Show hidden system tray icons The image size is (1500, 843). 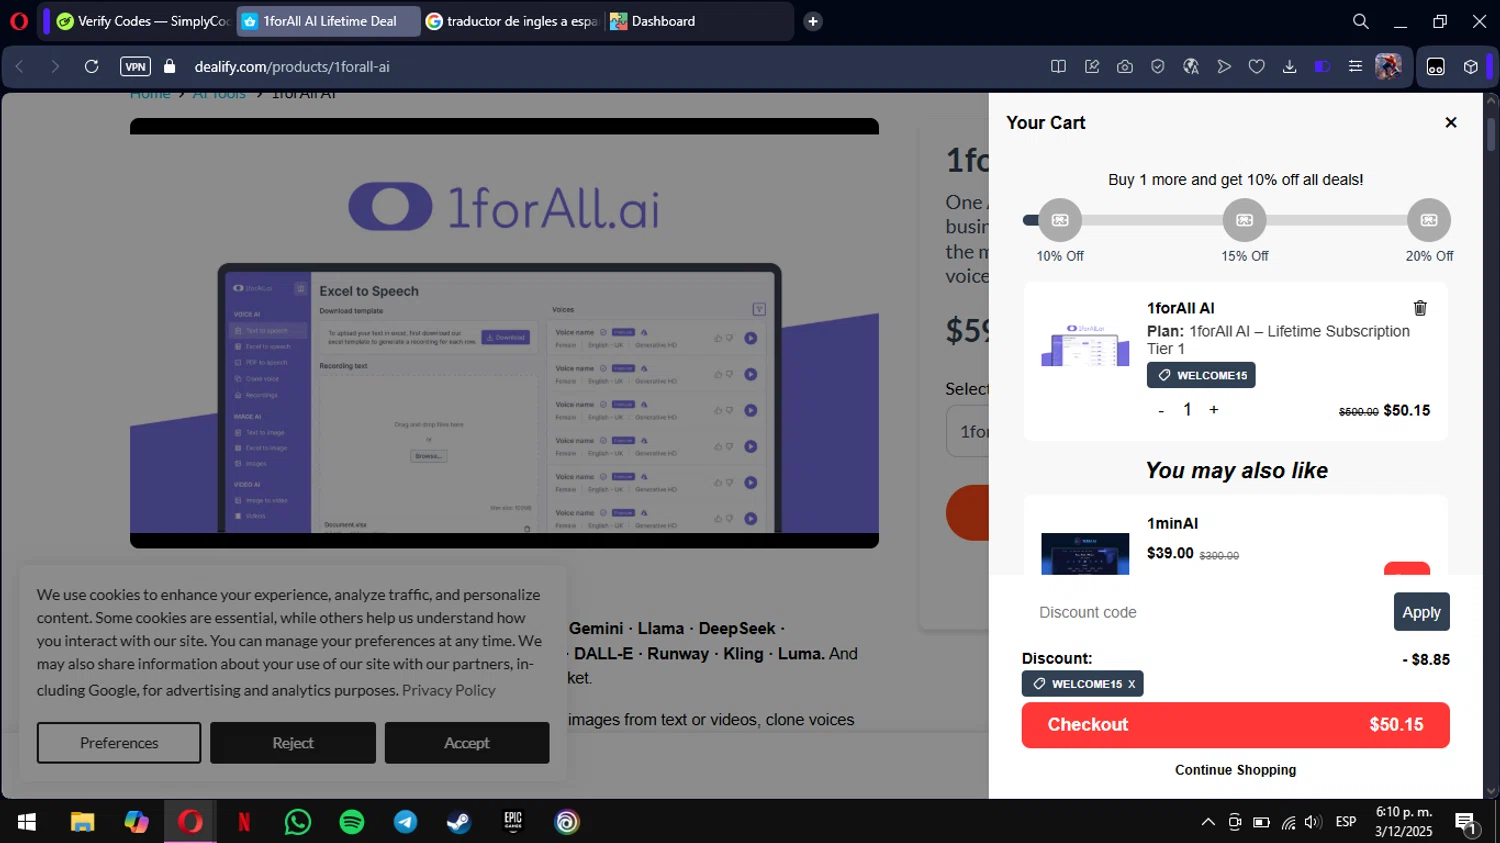1208,822
